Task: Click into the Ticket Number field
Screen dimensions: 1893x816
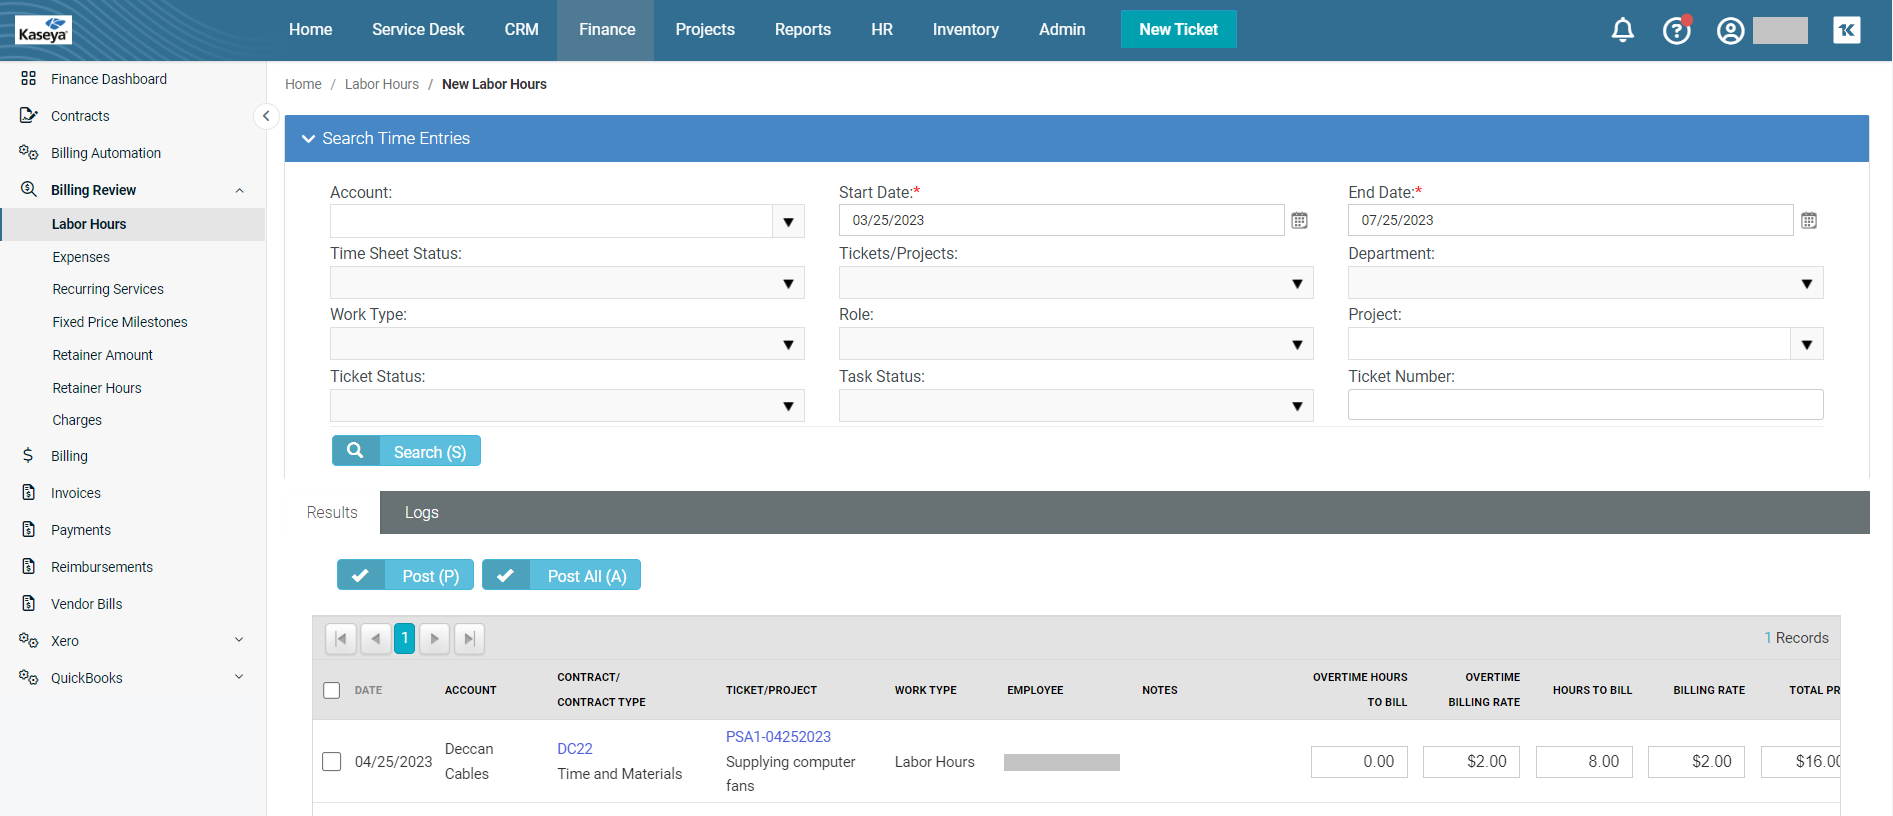Action: [x=1585, y=405]
